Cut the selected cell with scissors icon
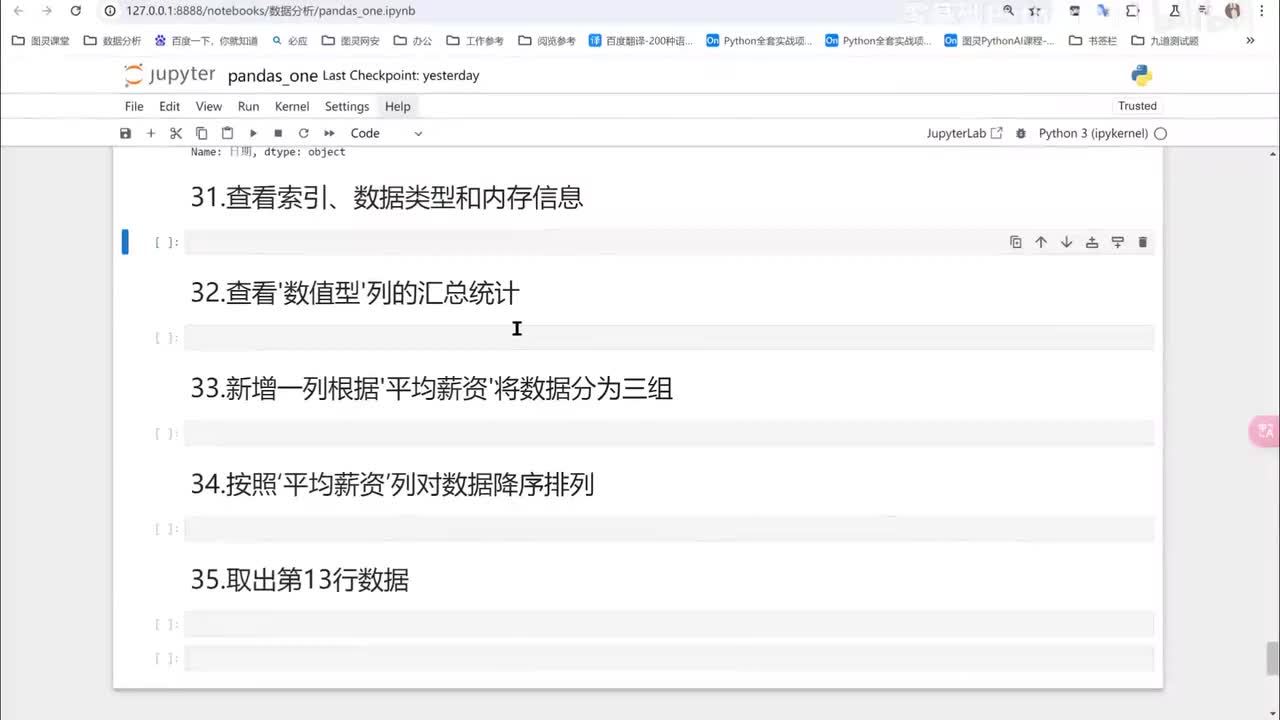The height and width of the screenshot is (720, 1280). click(x=176, y=133)
